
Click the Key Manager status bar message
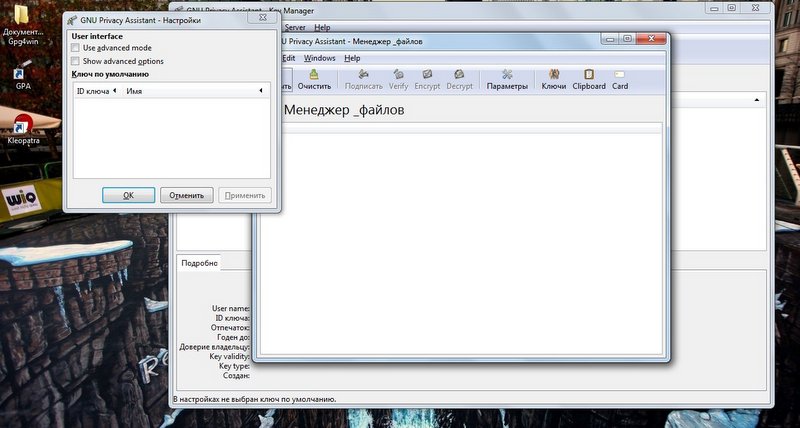[255, 399]
